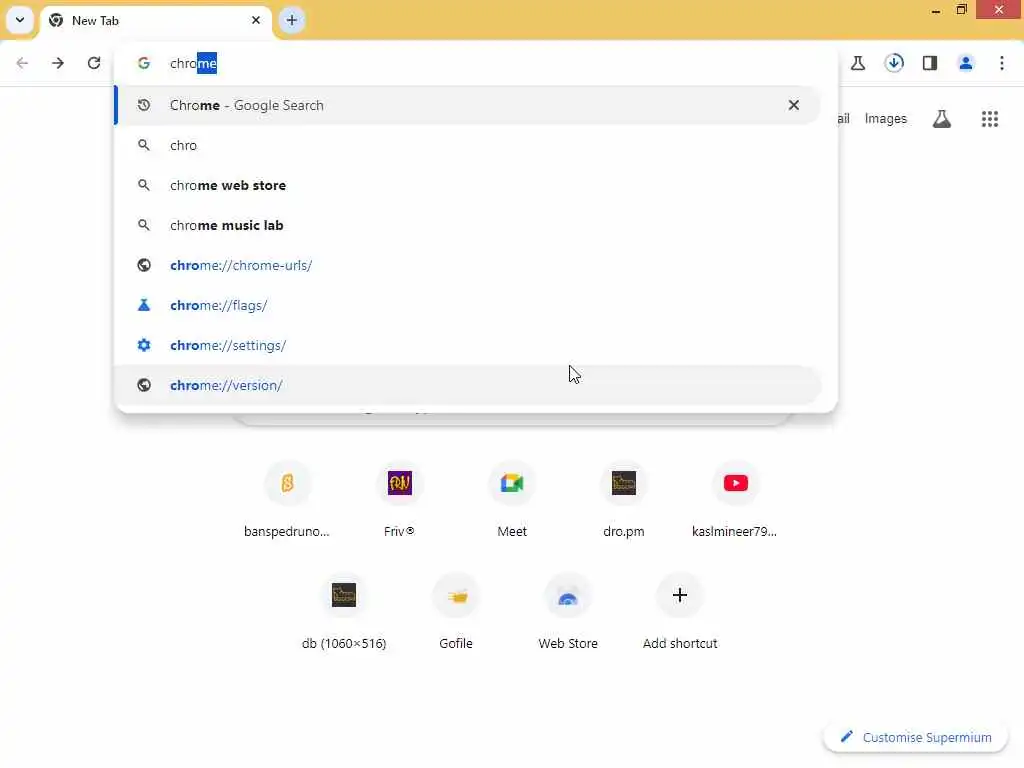Open the Web Store shortcut
This screenshot has height=768, width=1024.
pos(568,612)
